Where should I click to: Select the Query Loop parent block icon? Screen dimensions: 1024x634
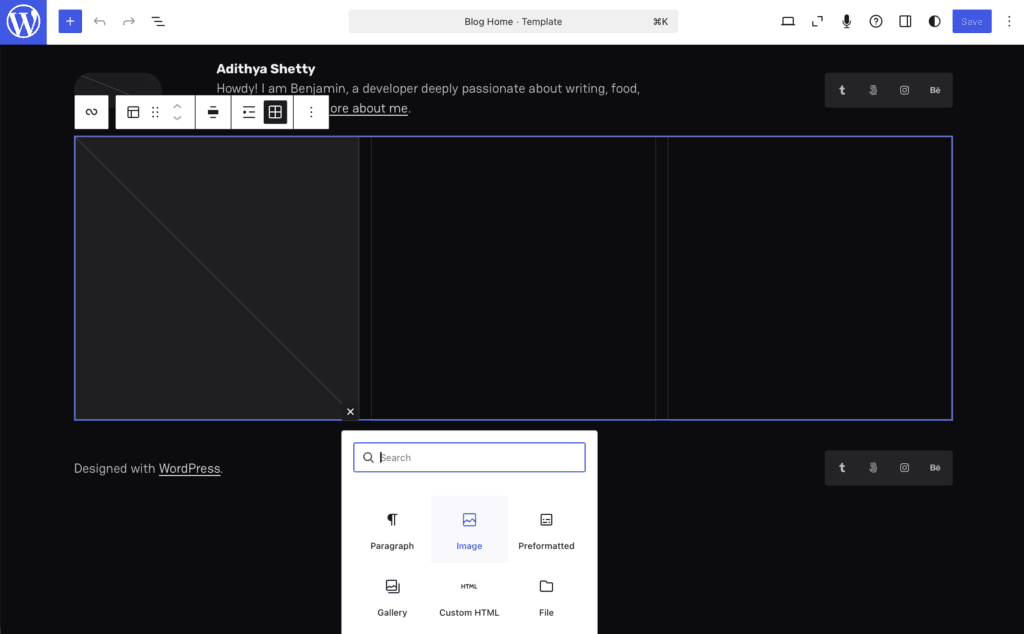[91, 112]
